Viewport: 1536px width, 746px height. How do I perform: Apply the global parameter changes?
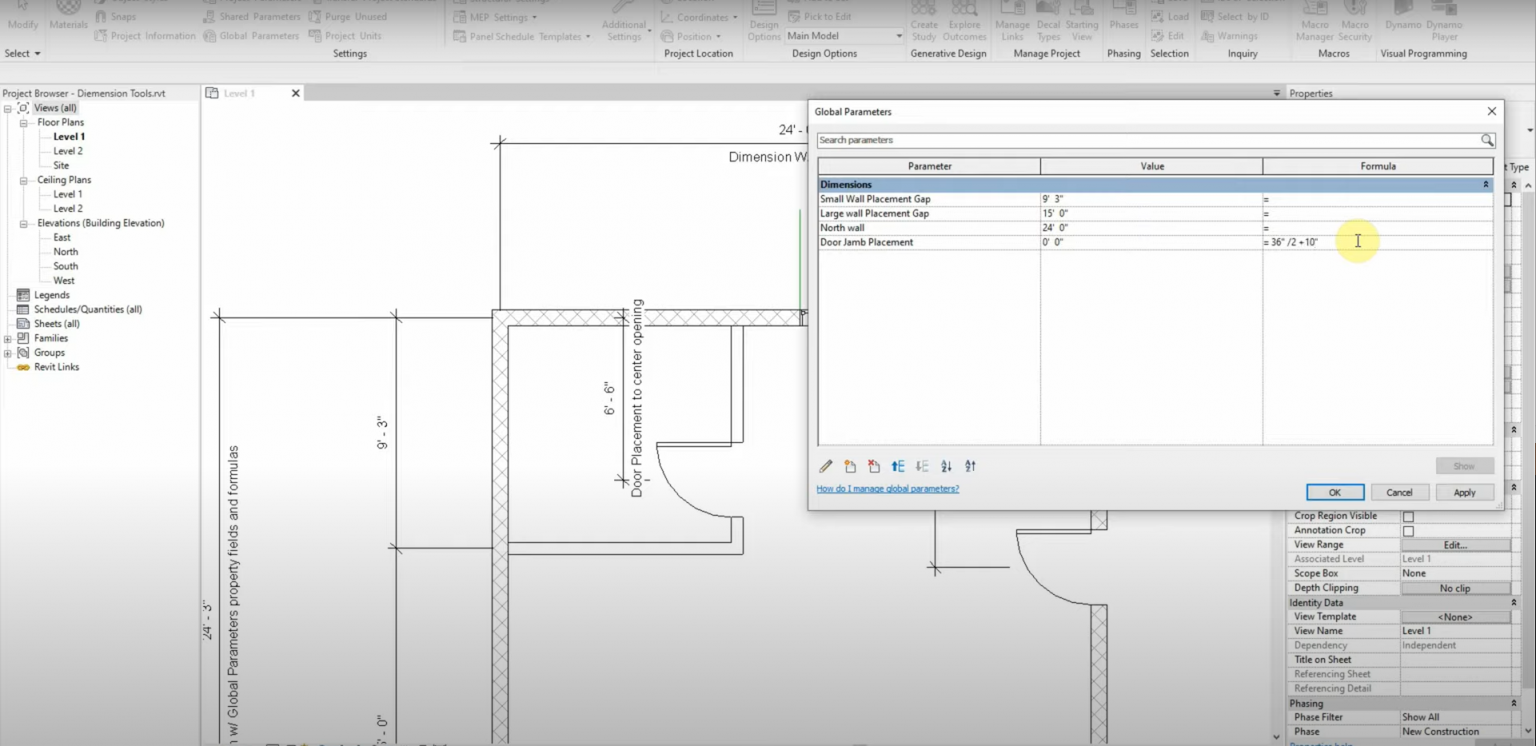(x=1464, y=492)
